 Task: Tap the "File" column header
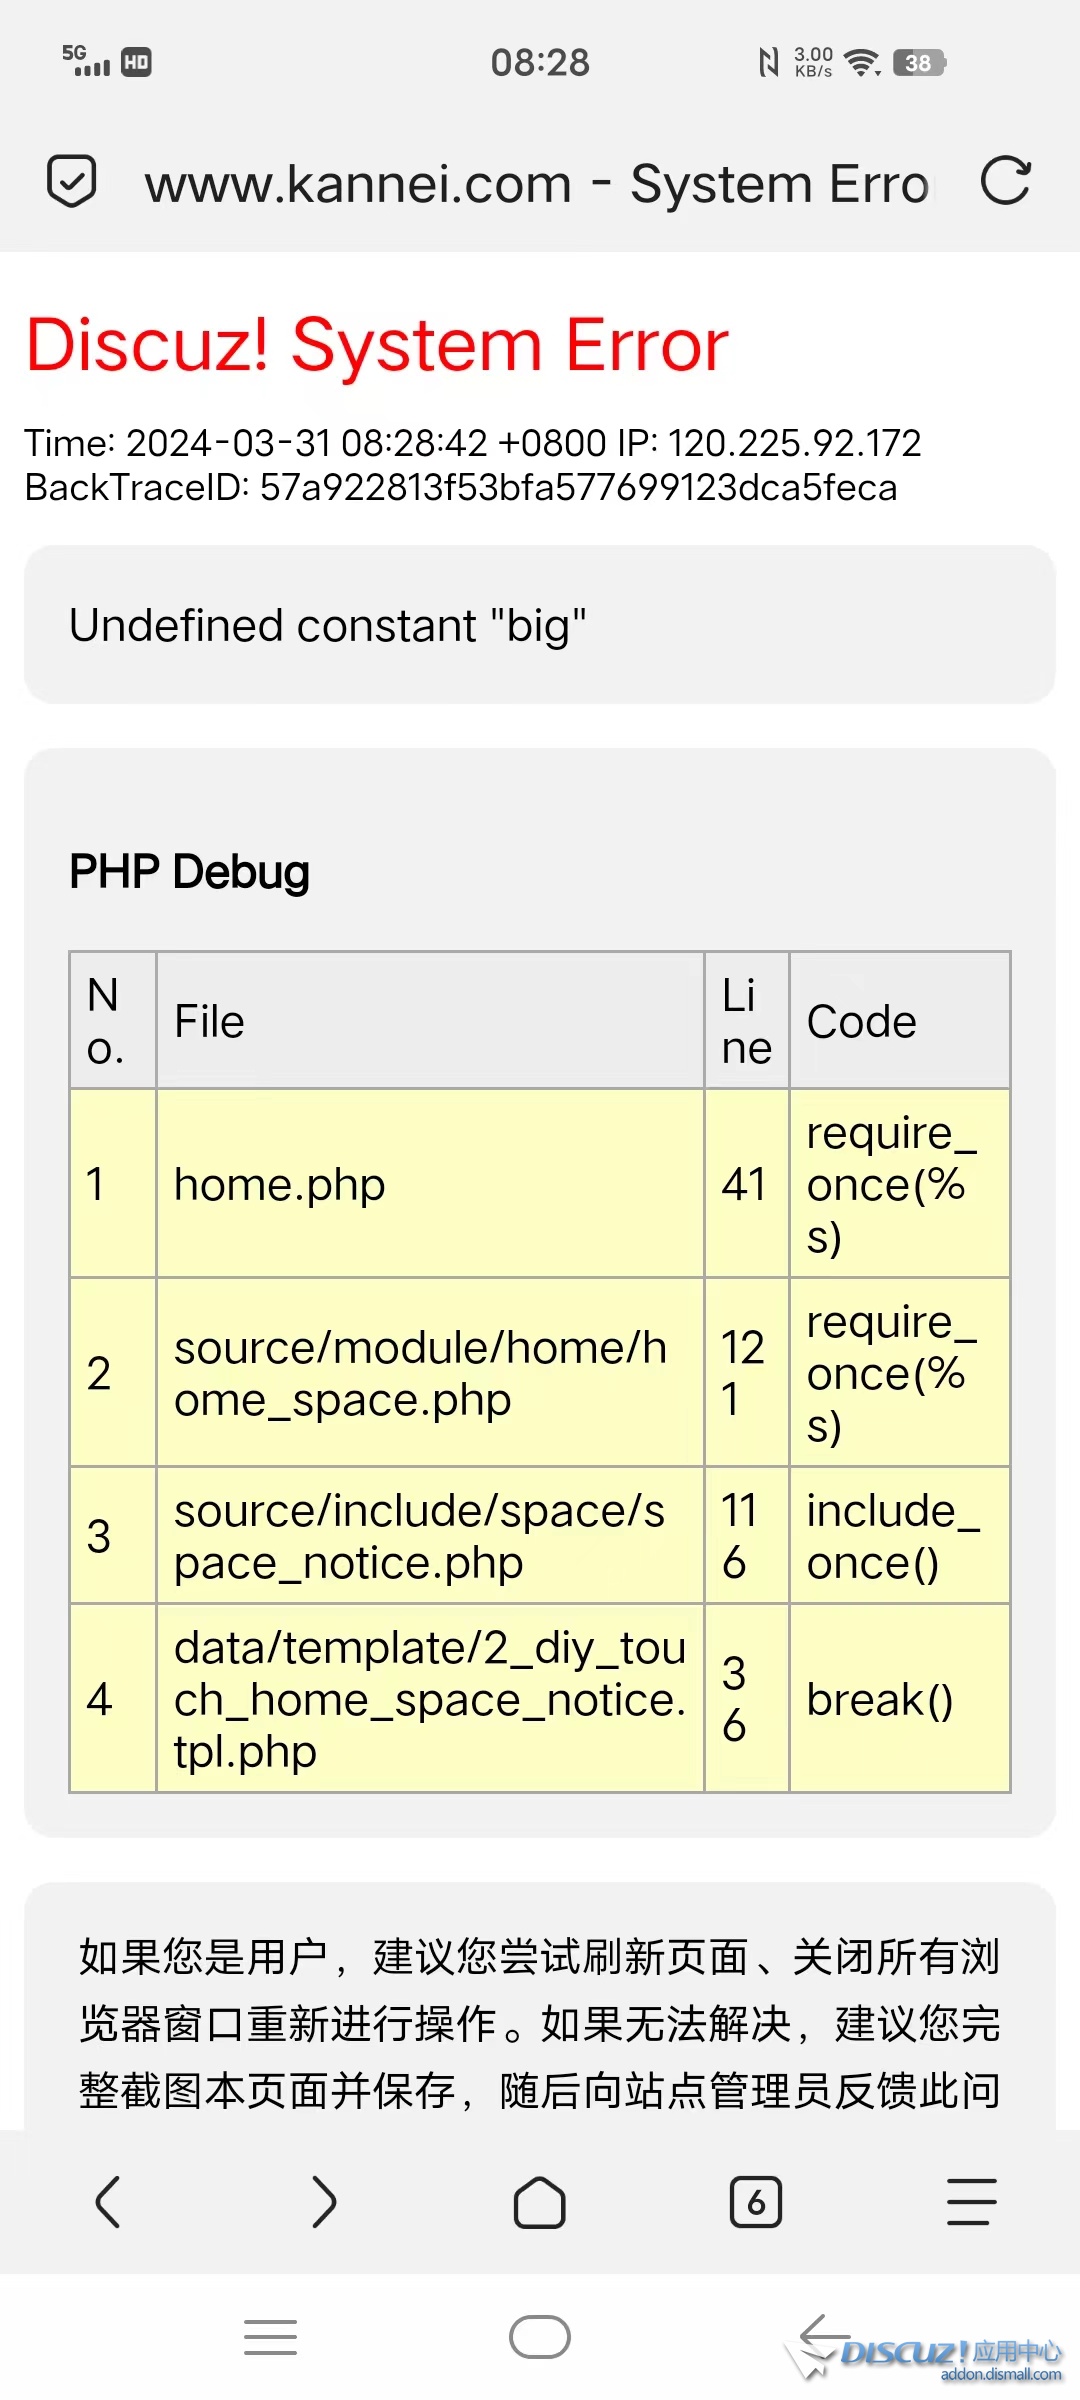[430, 1021]
